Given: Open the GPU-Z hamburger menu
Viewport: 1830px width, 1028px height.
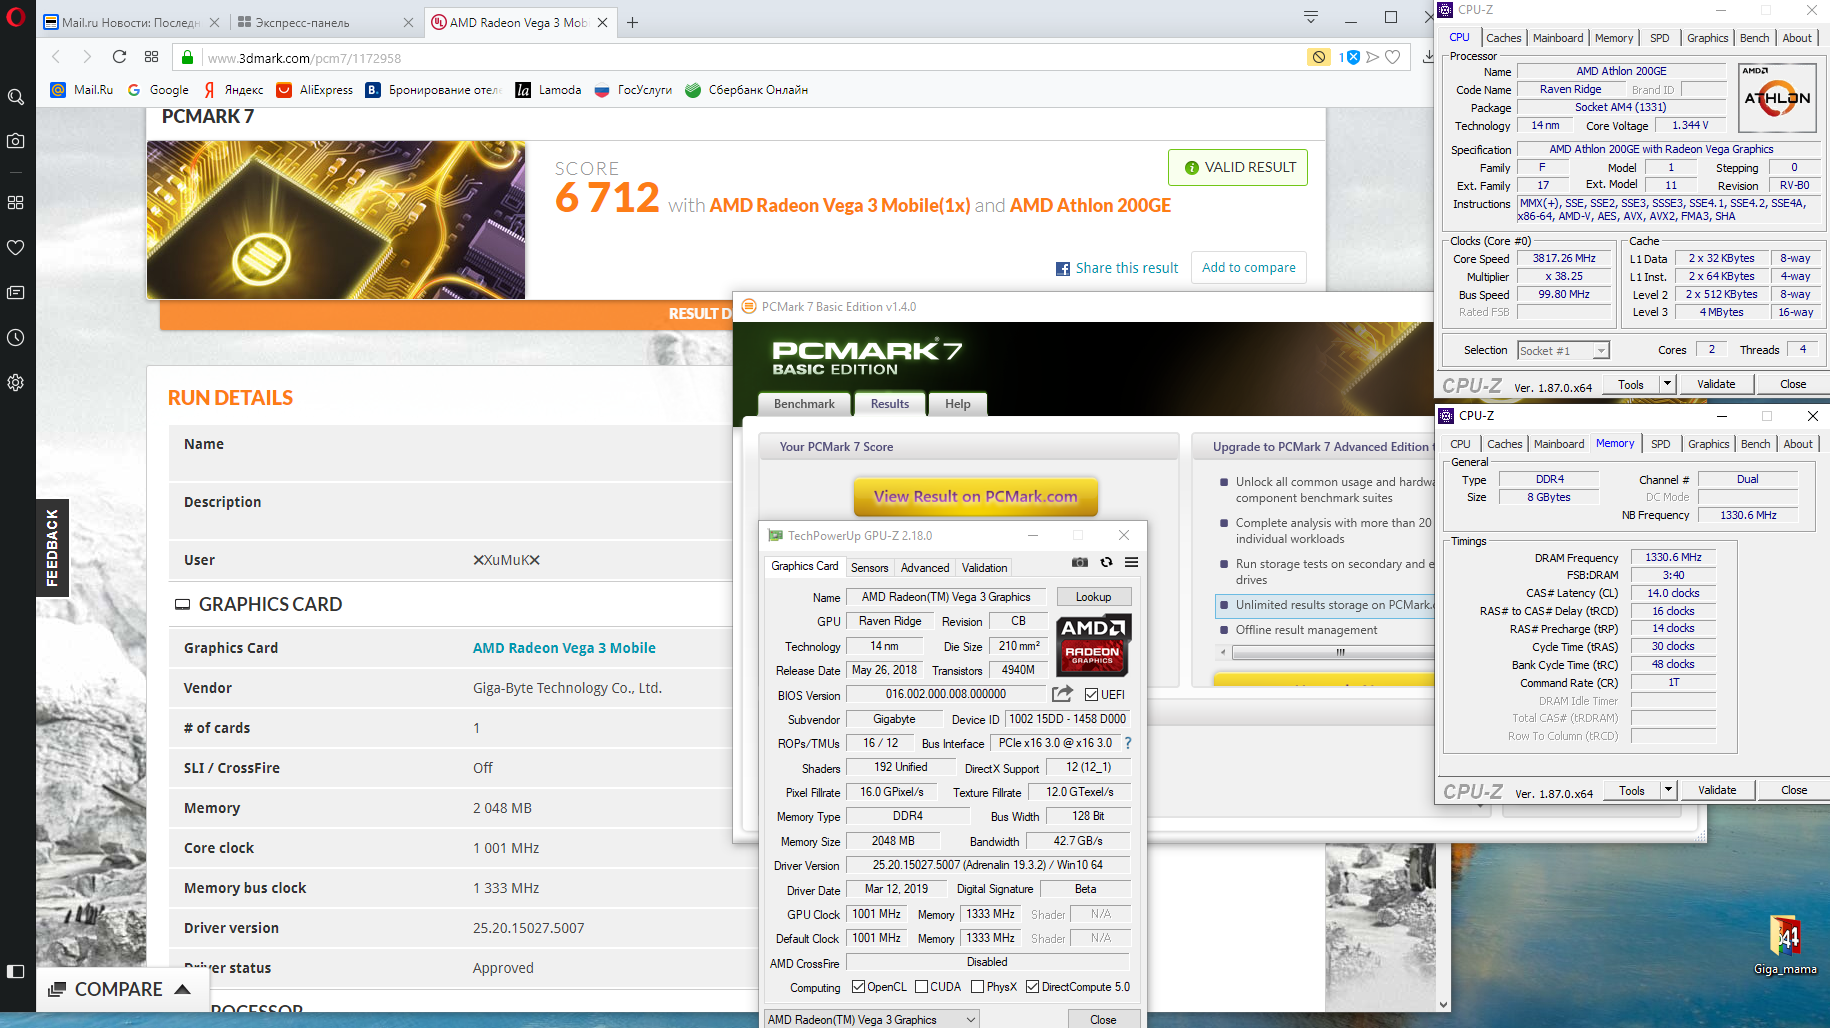Looking at the screenshot, I should (1132, 562).
